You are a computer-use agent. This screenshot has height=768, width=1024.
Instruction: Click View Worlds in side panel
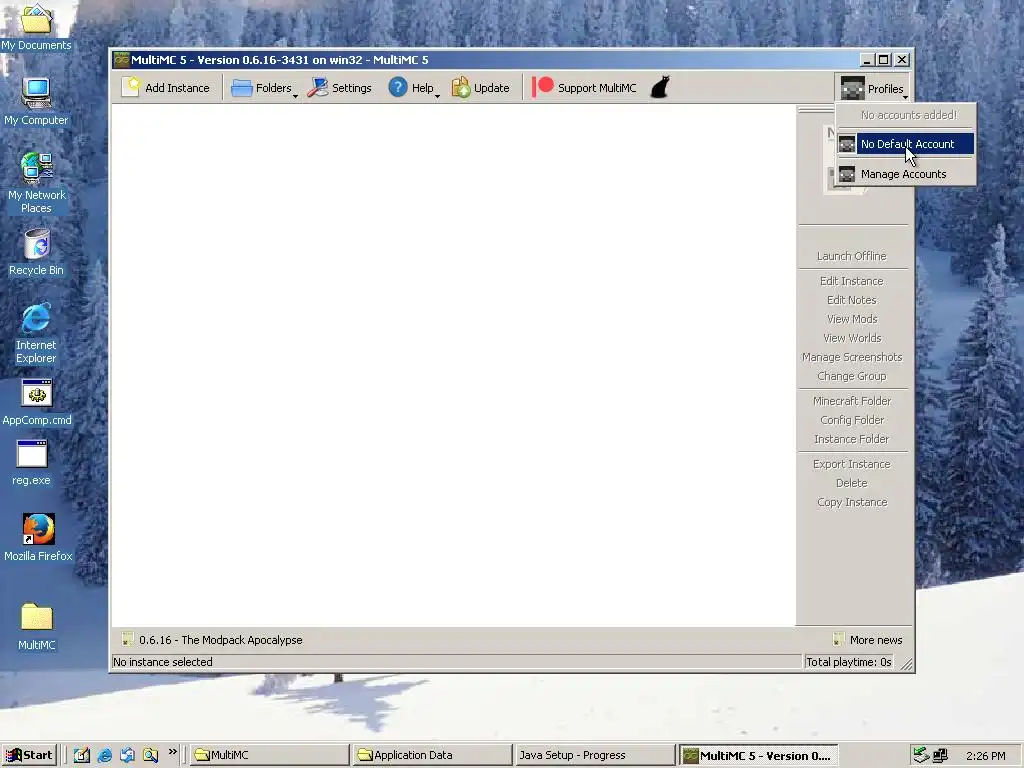[x=852, y=338]
